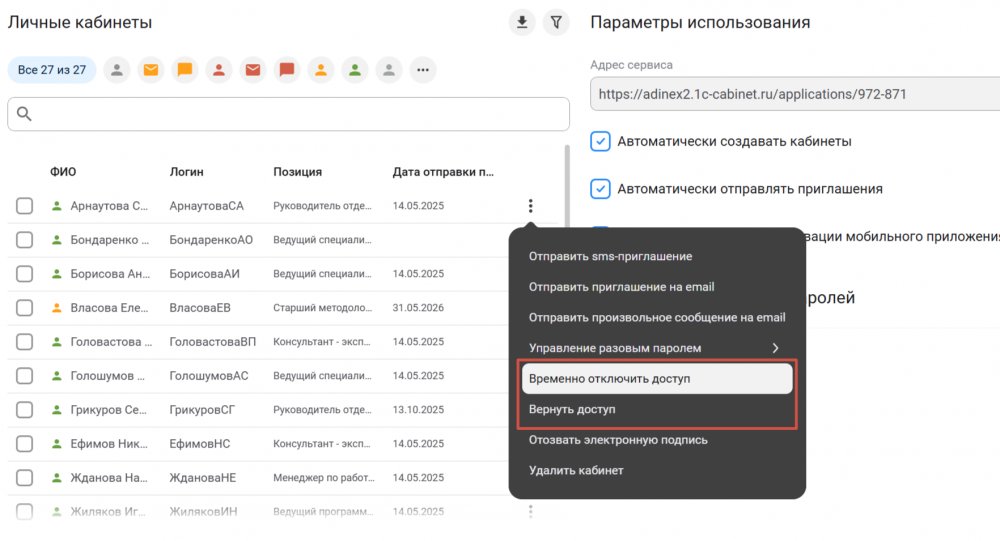Filter by red chat bubble icon

[x=286, y=70]
